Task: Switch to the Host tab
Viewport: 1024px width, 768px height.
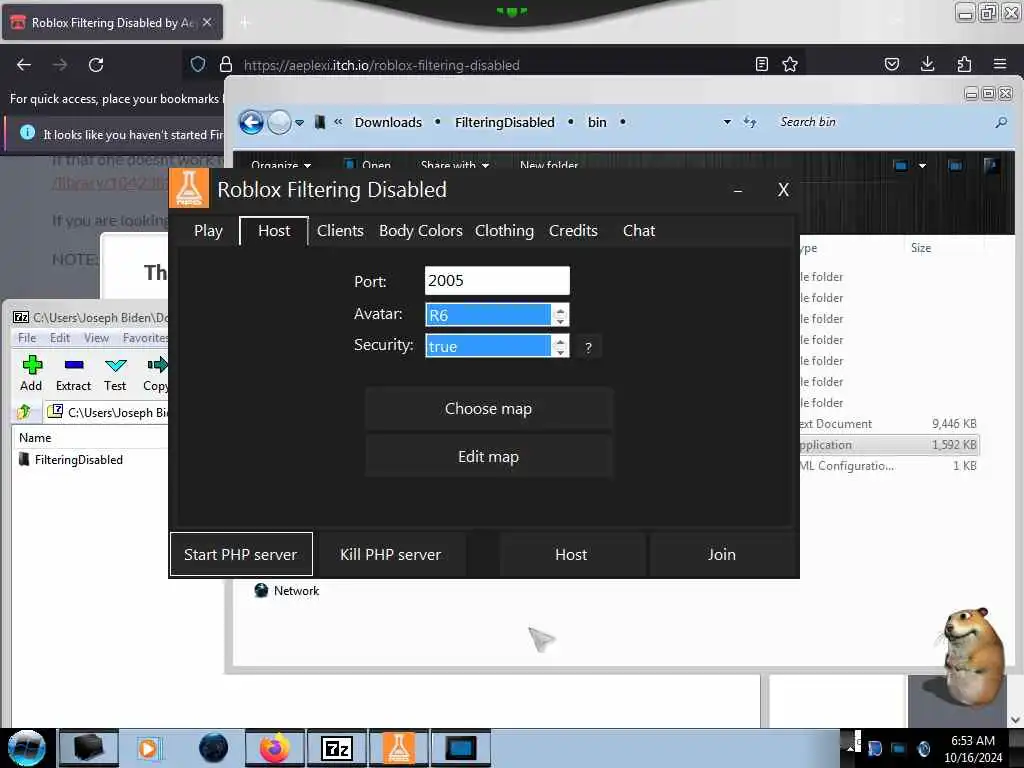Action: tap(274, 231)
